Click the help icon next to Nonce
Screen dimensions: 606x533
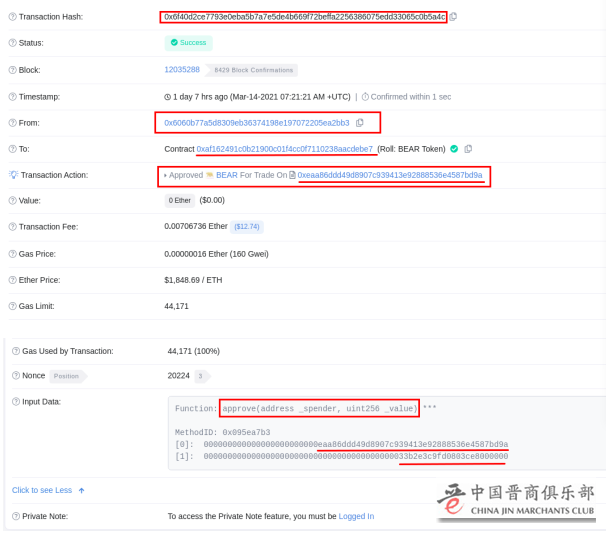point(15,376)
